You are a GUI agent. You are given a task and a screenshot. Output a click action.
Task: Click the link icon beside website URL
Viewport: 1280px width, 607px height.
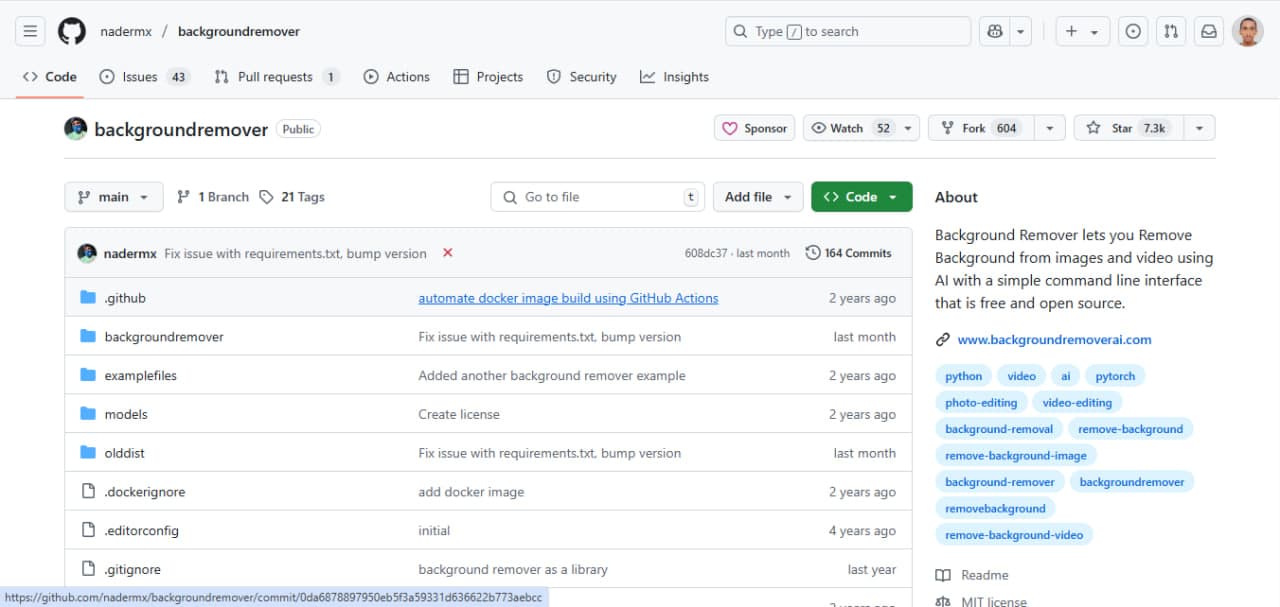click(x=942, y=340)
